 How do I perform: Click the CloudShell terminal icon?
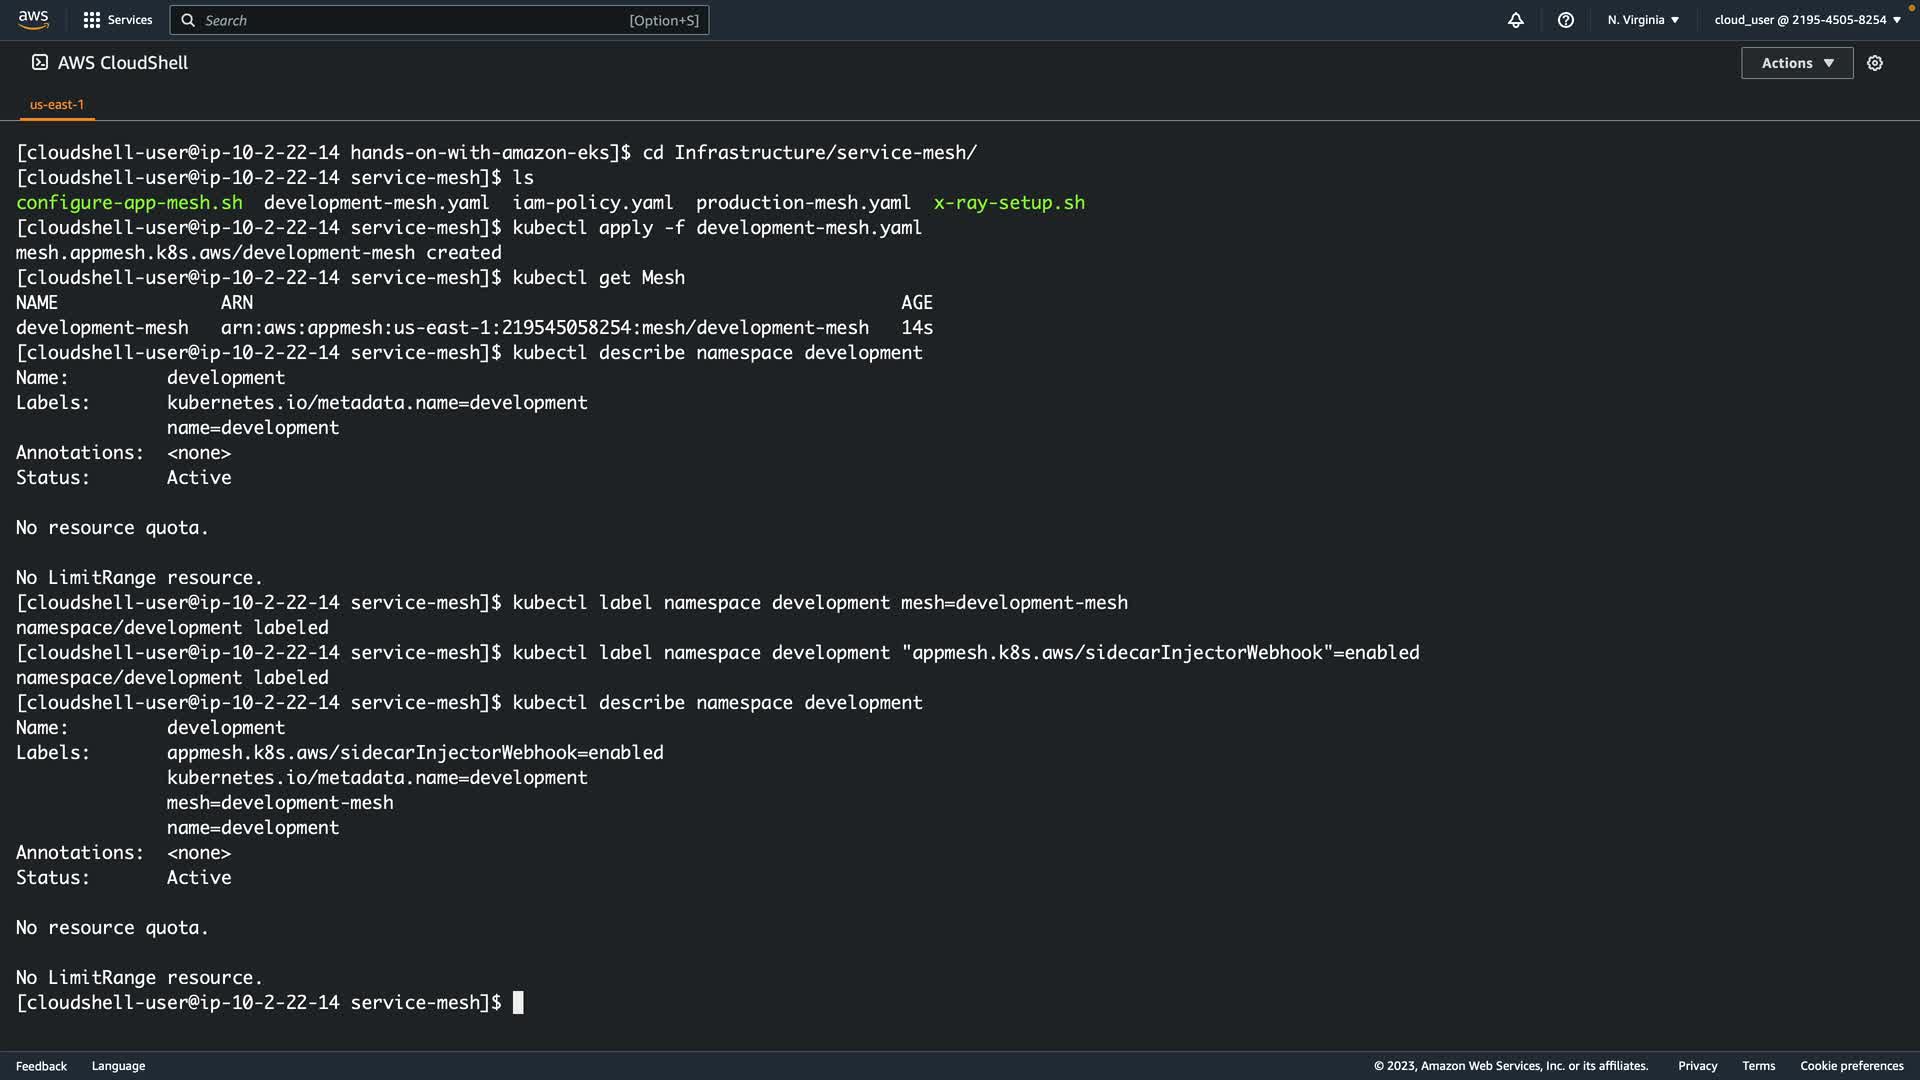[x=40, y=63]
